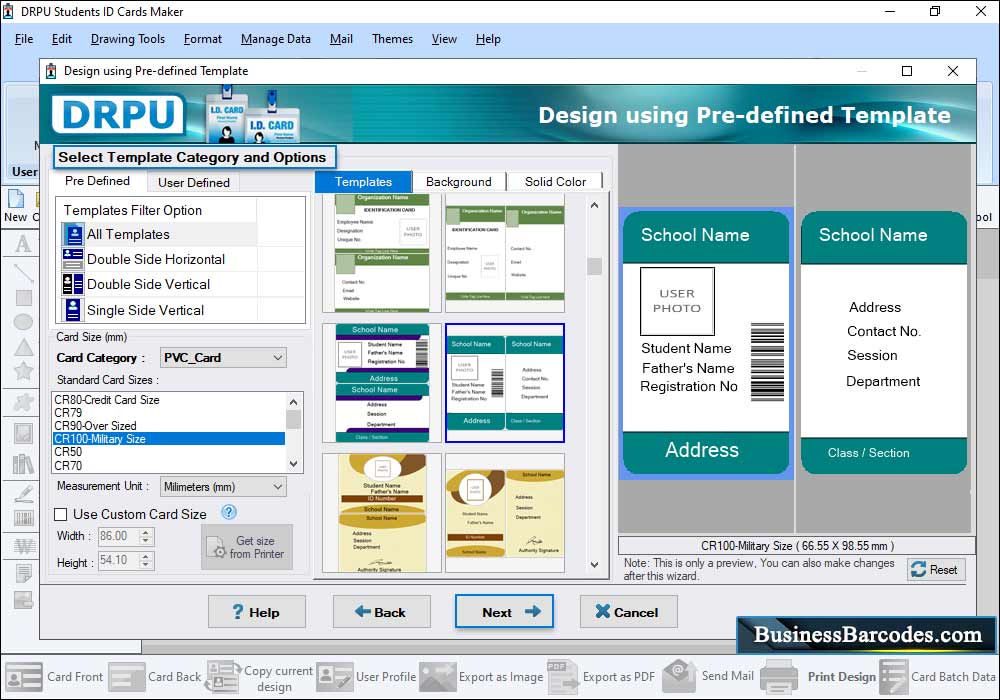The width and height of the screenshot is (1000, 700).
Task: Click the Card Back icon in bottom bar
Action: pyautogui.click(x=127, y=676)
